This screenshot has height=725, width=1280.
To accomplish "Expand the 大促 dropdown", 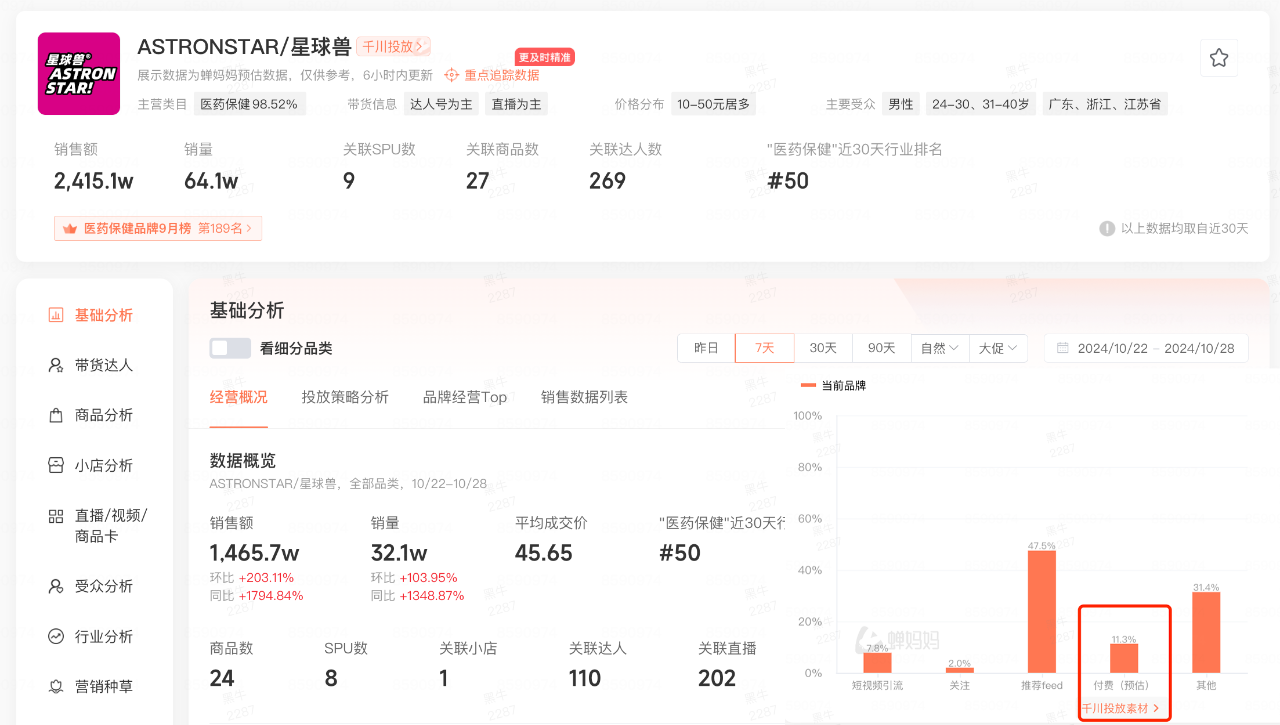I will pos(997,347).
